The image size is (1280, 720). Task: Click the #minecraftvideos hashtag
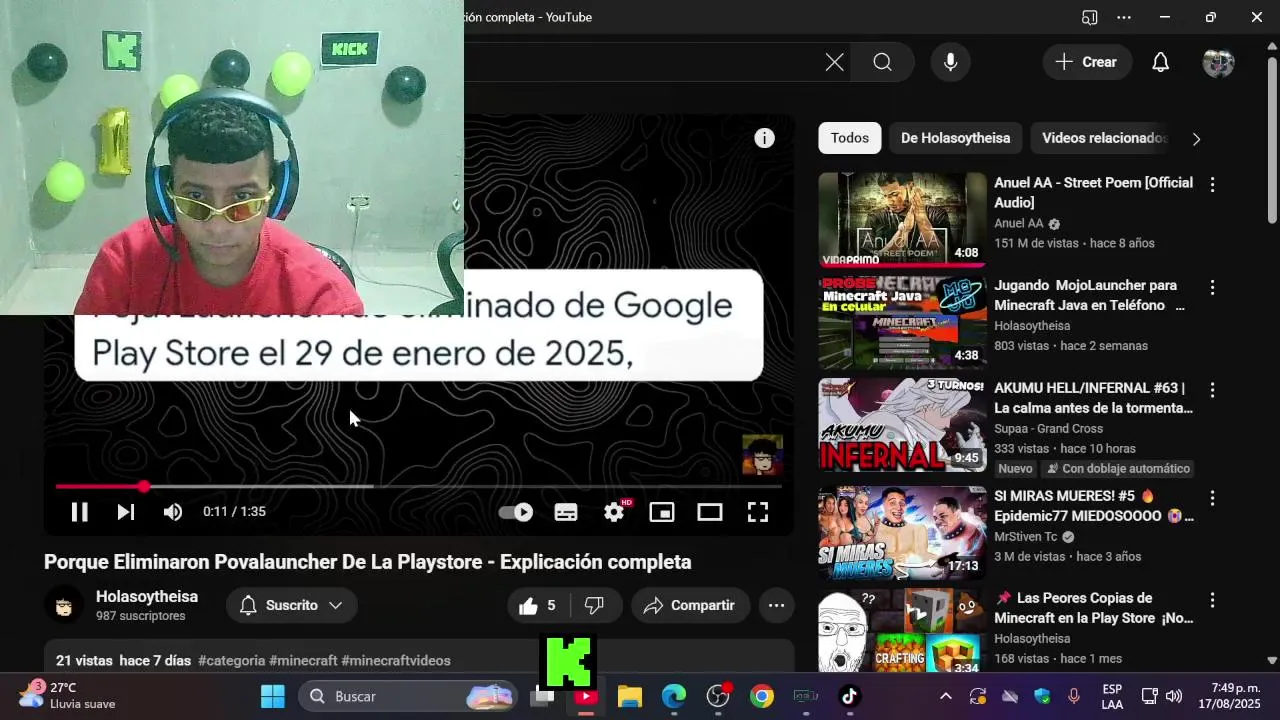[396, 661]
